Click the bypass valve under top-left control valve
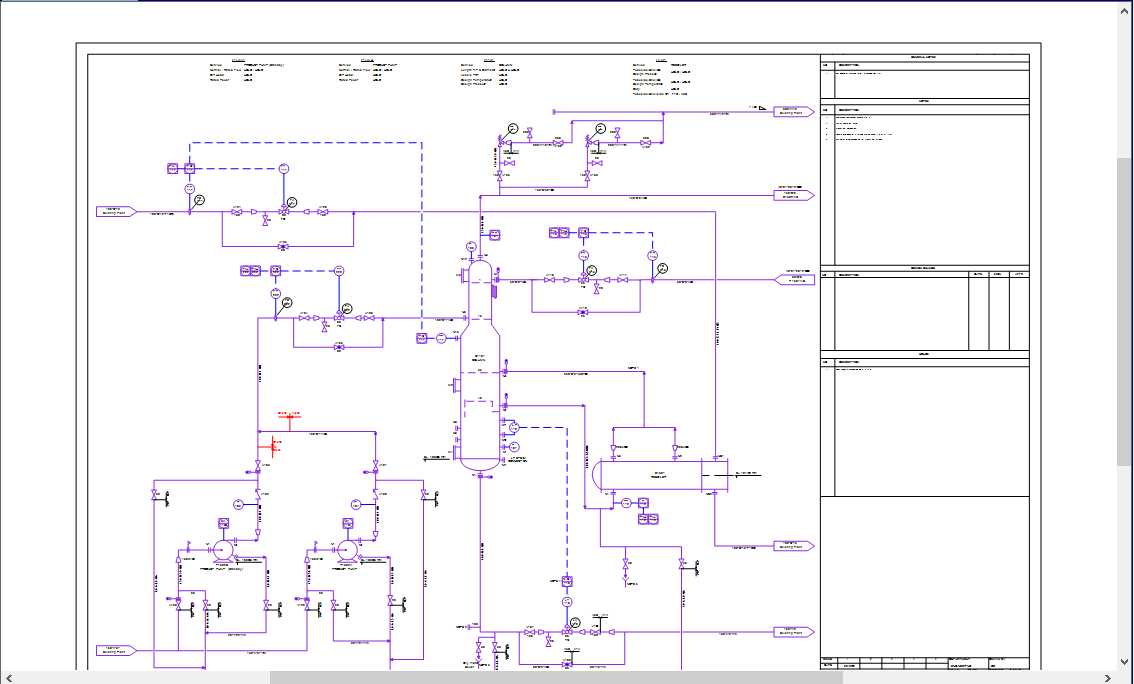This screenshot has width=1134, height=684. [283, 245]
